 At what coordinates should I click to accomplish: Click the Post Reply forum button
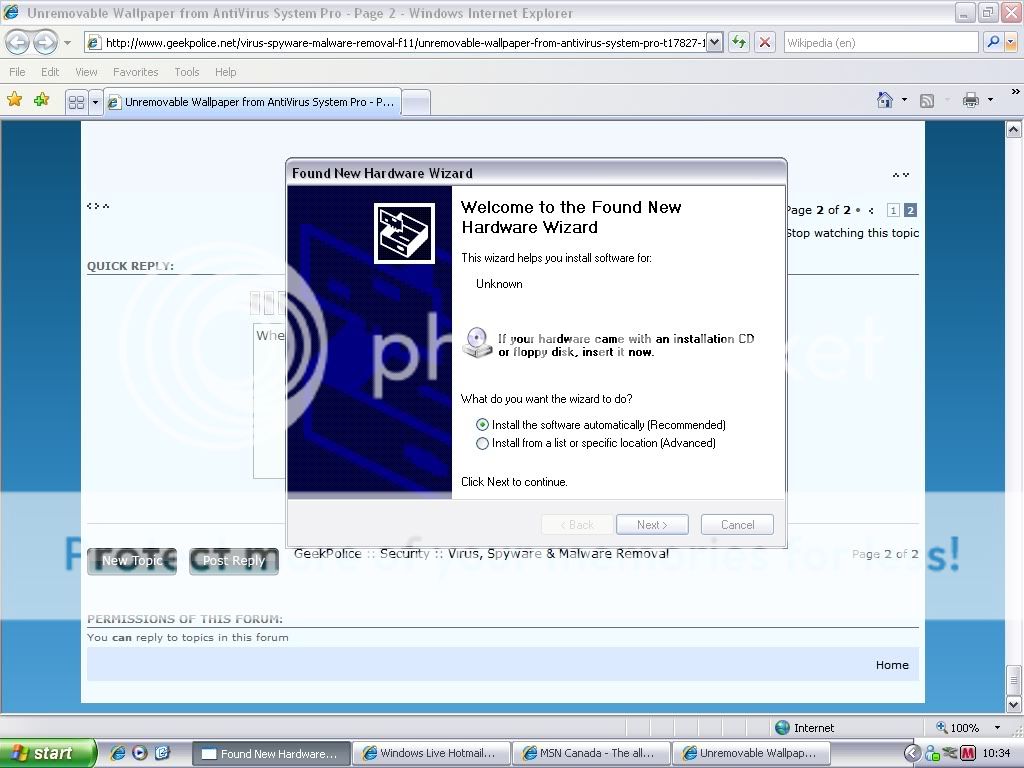pos(234,561)
